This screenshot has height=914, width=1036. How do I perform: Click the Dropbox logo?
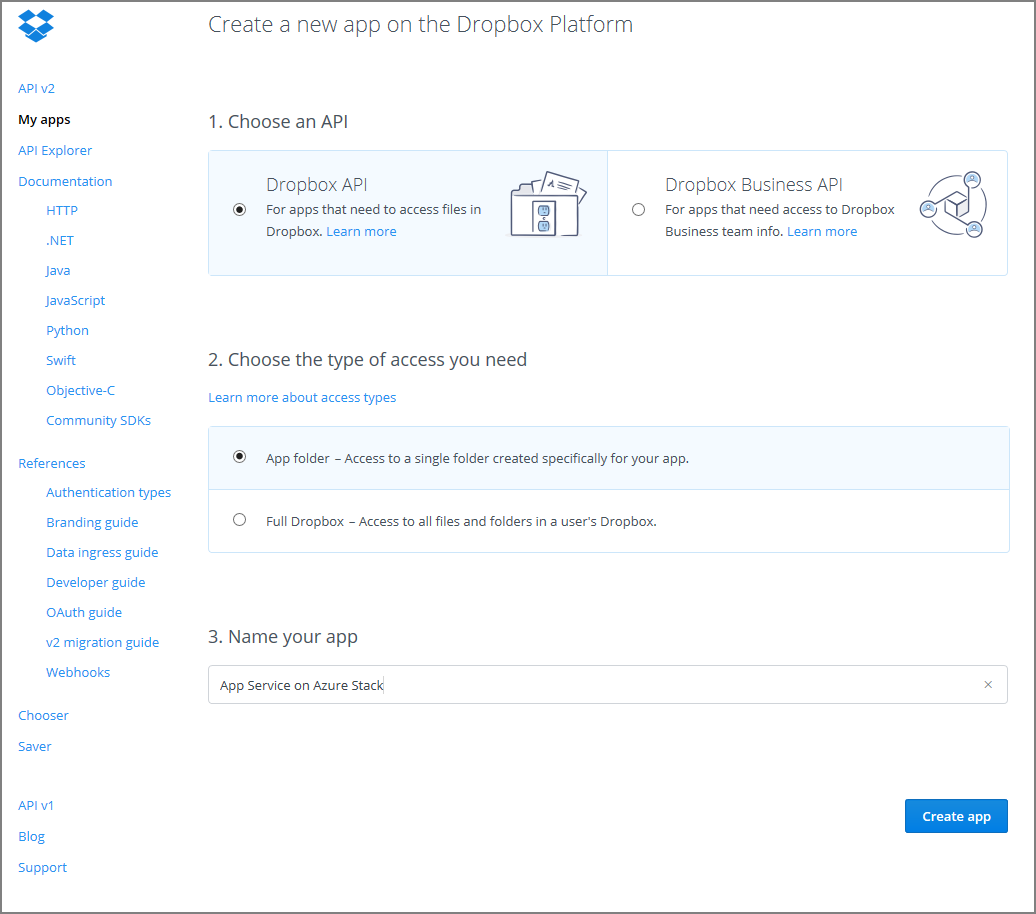click(36, 26)
